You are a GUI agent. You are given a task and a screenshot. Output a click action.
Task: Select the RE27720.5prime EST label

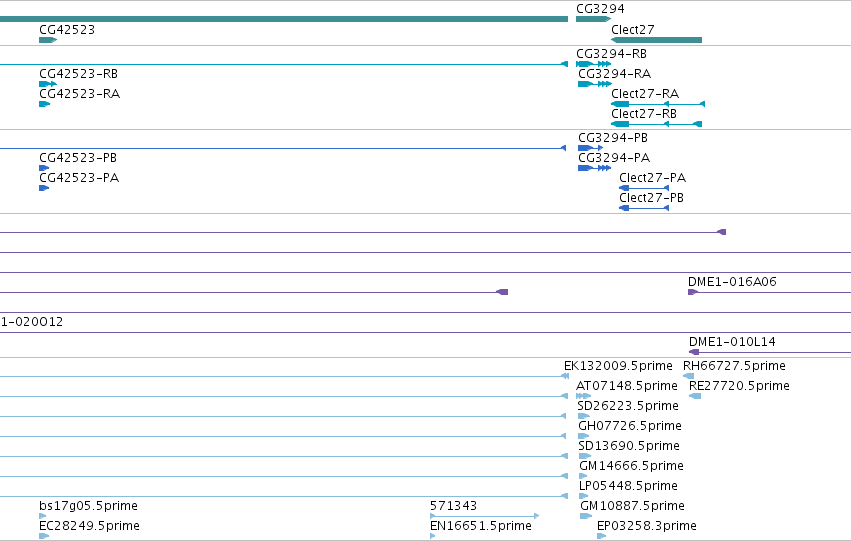click(x=739, y=386)
